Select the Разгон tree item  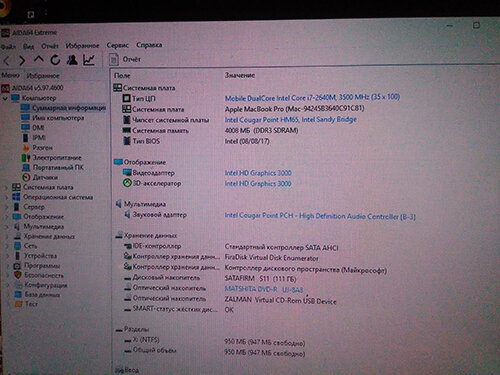[x=37, y=147]
